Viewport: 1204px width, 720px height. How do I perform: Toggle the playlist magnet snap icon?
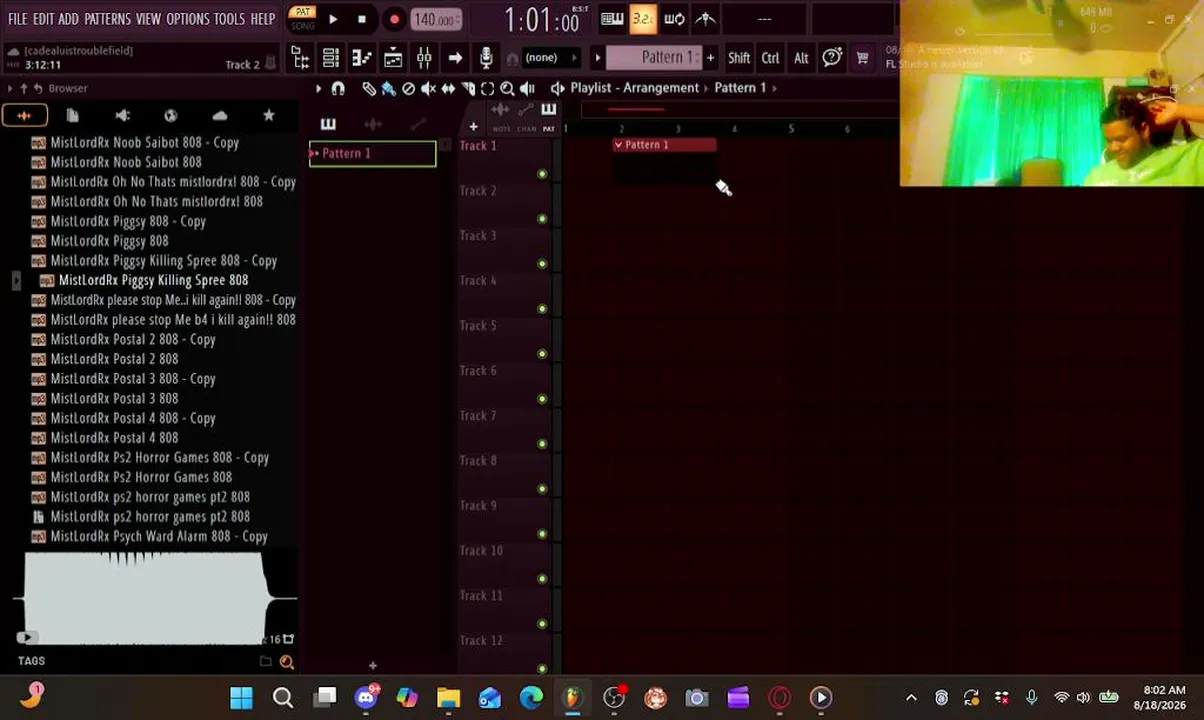(x=338, y=89)
